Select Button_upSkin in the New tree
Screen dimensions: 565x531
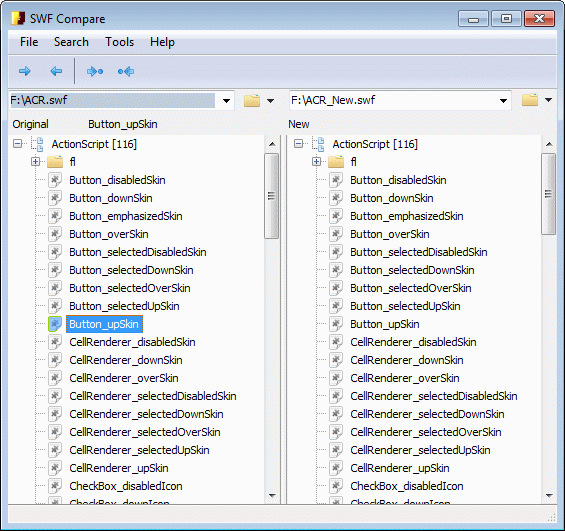385,324
